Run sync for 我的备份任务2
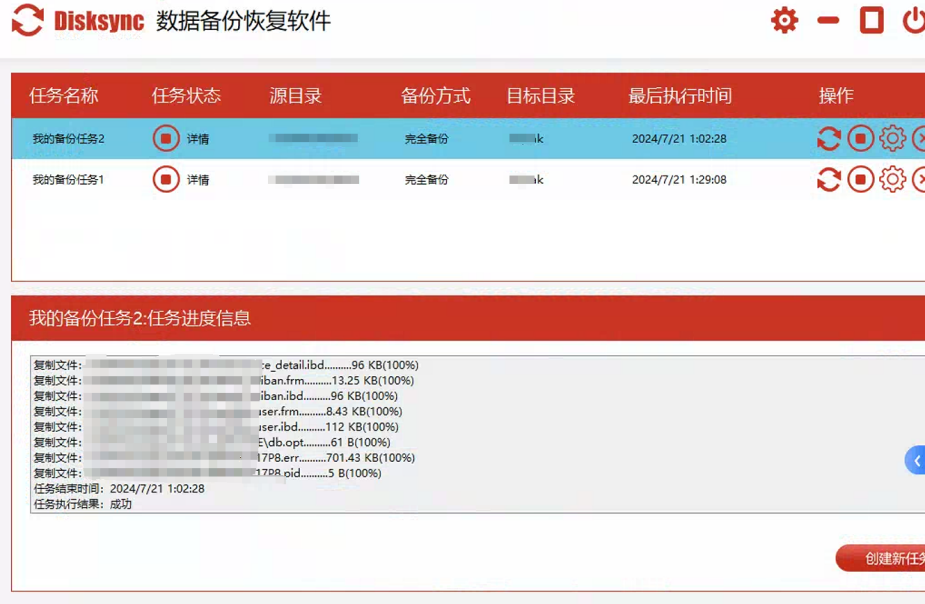925x604 pixels. click(x=828, y=138)
